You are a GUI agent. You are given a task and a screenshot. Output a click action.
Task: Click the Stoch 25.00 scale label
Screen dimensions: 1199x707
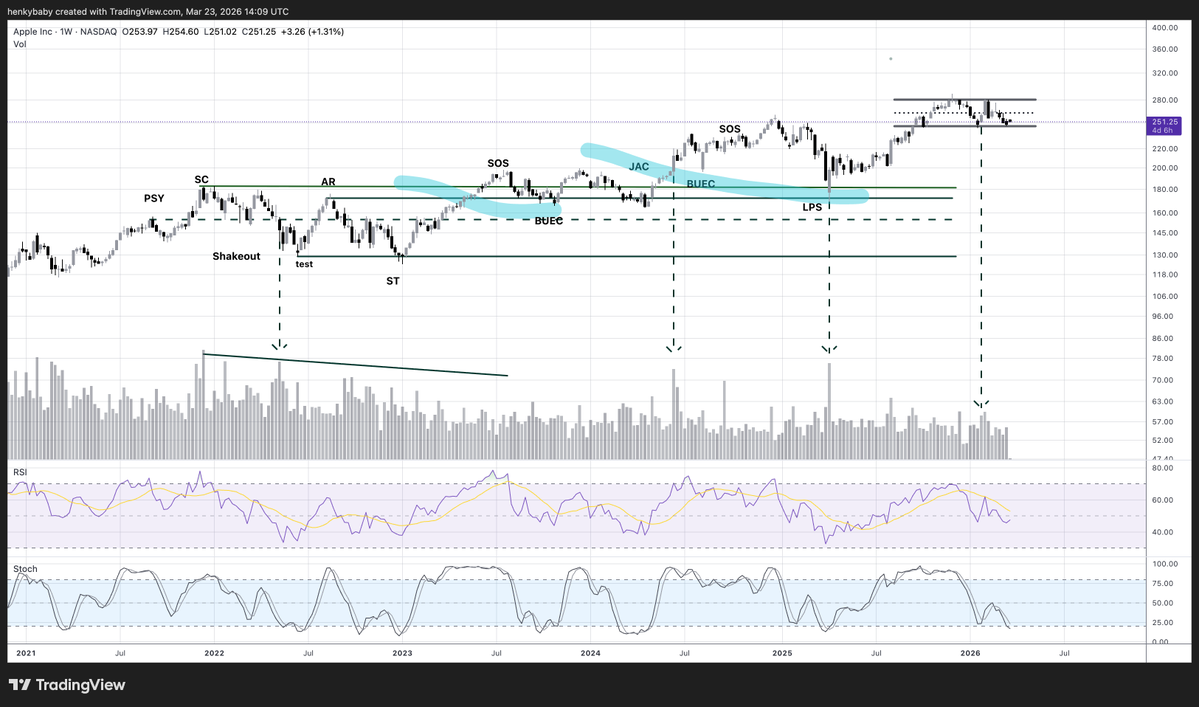pos(1162,622)
